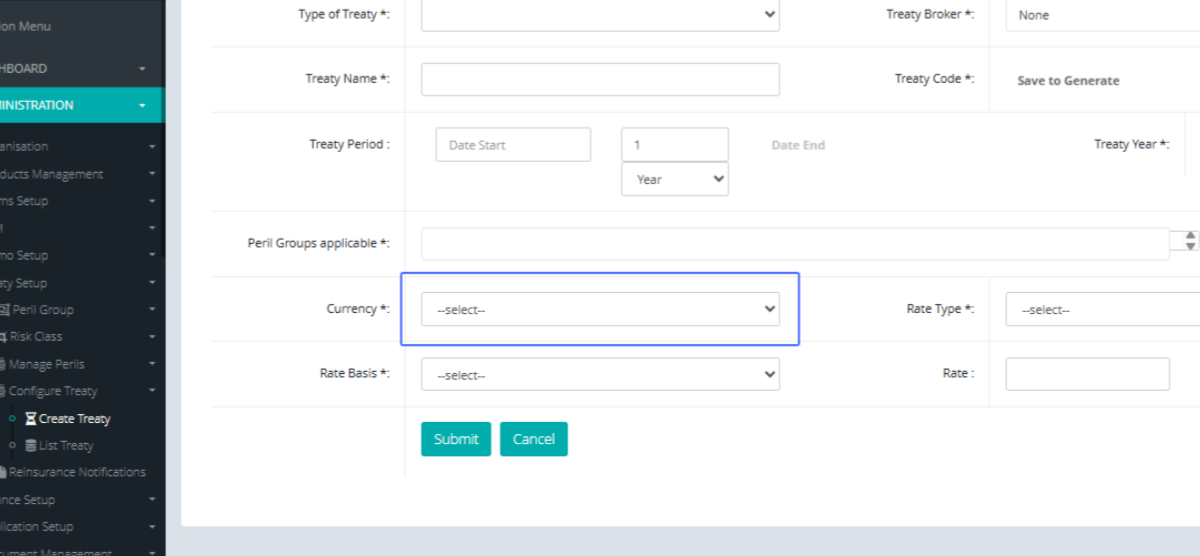Click the List Treaty database icon
Viewport: 1200px width, 556px height.
coord(31,446)
